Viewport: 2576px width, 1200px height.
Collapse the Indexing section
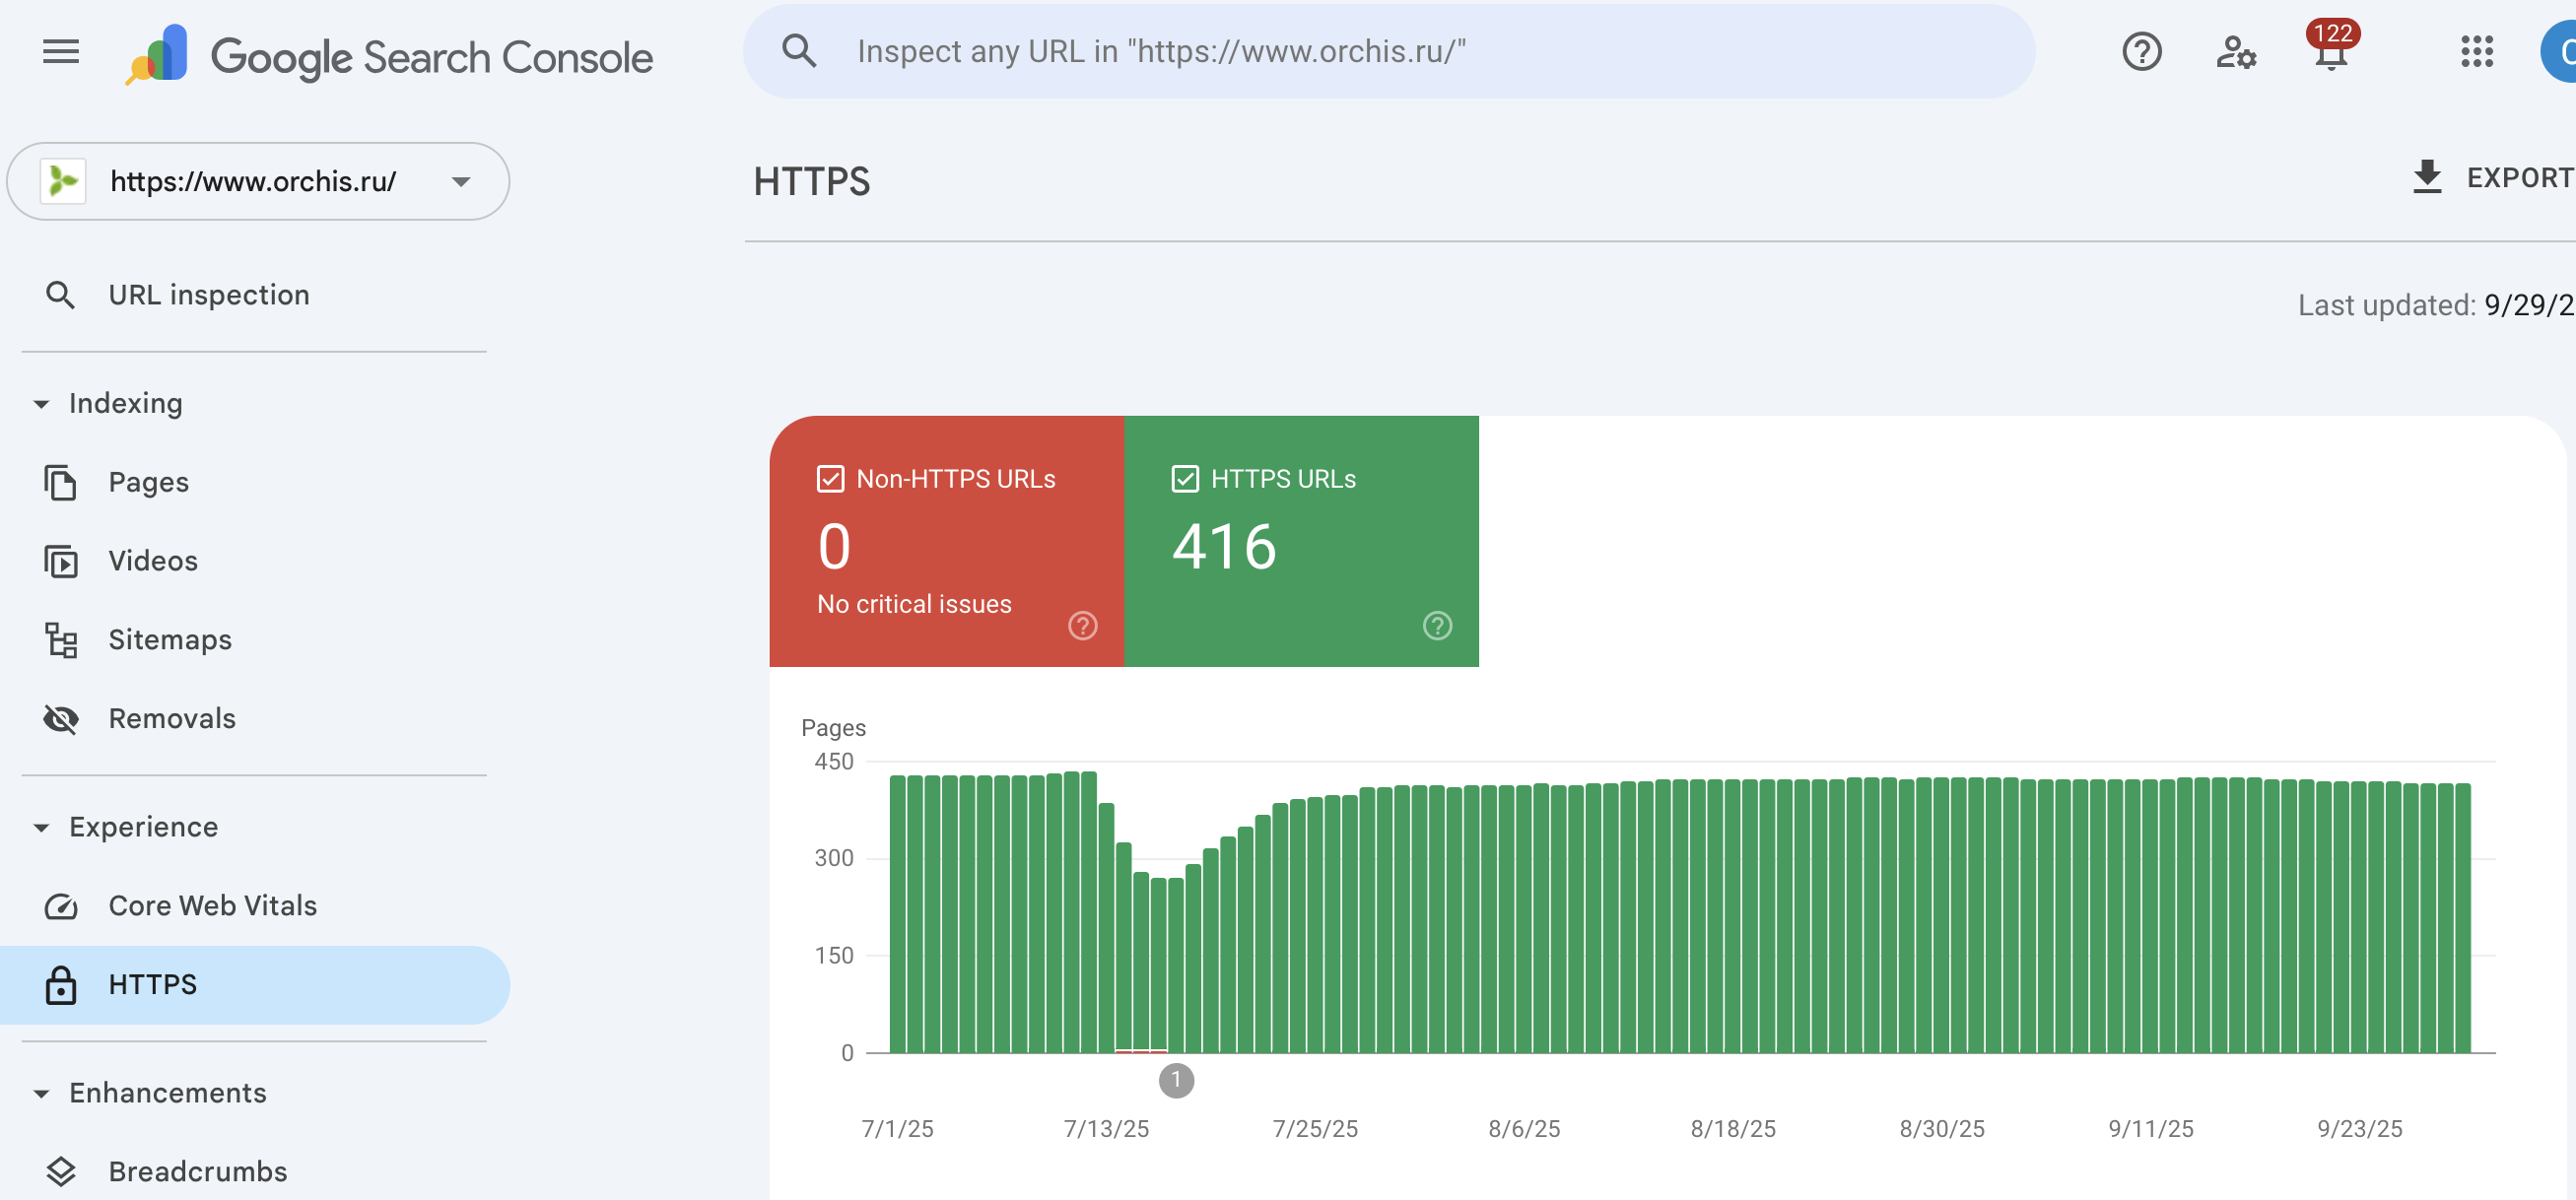tap(42, 404)
